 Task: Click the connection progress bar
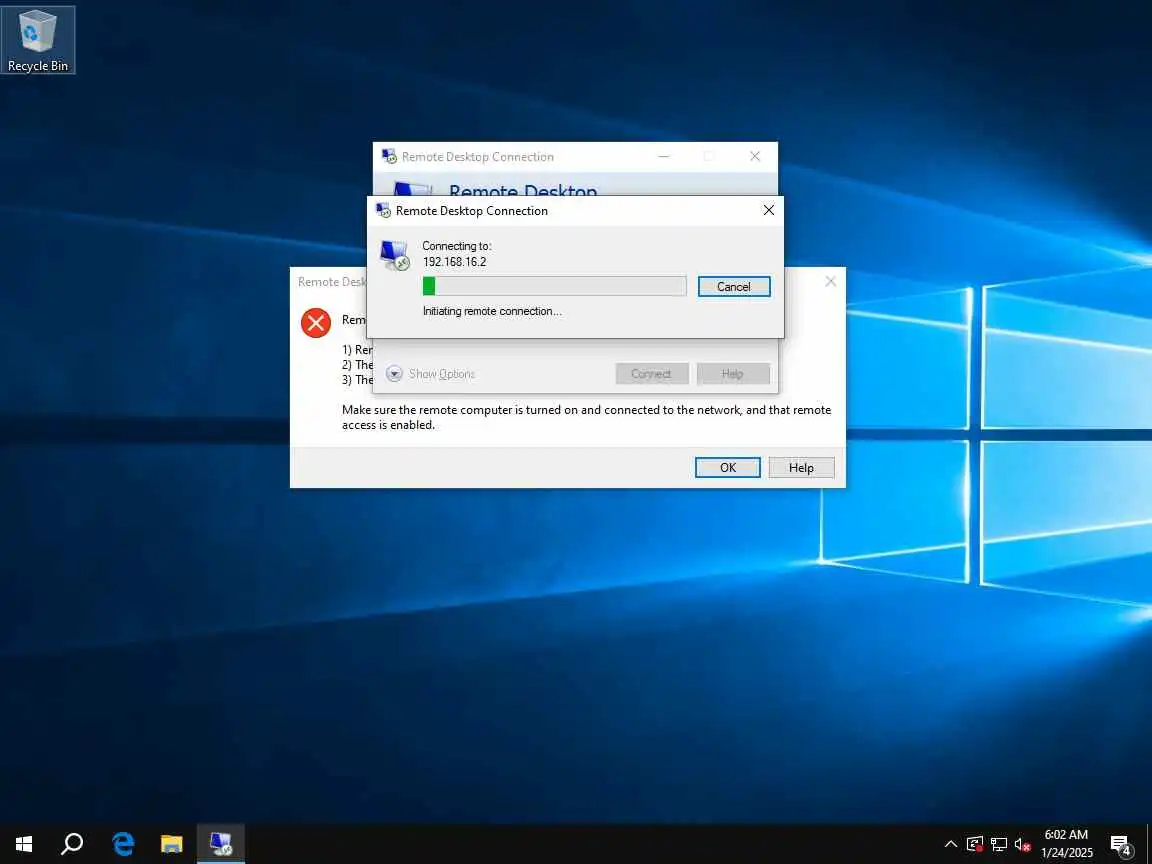555,286
